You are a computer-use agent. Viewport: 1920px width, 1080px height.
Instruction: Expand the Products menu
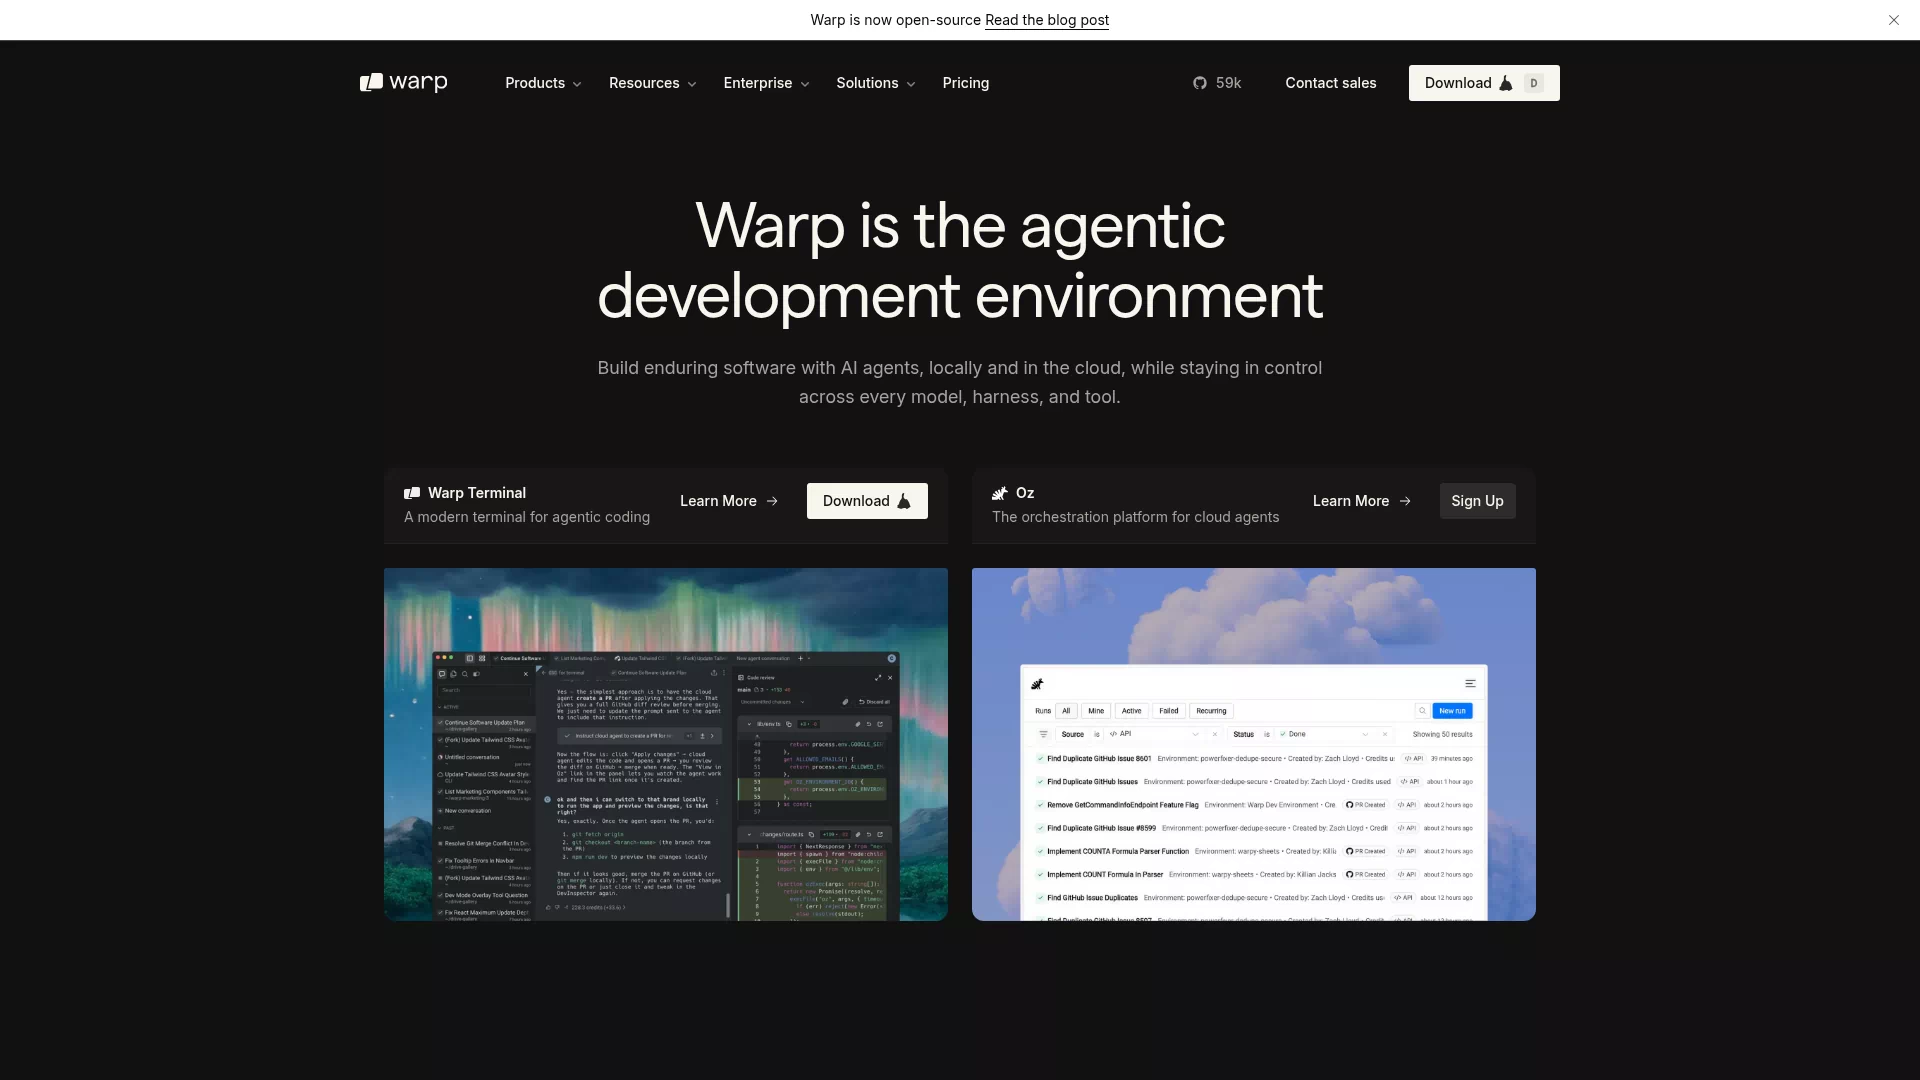(543, 83)
